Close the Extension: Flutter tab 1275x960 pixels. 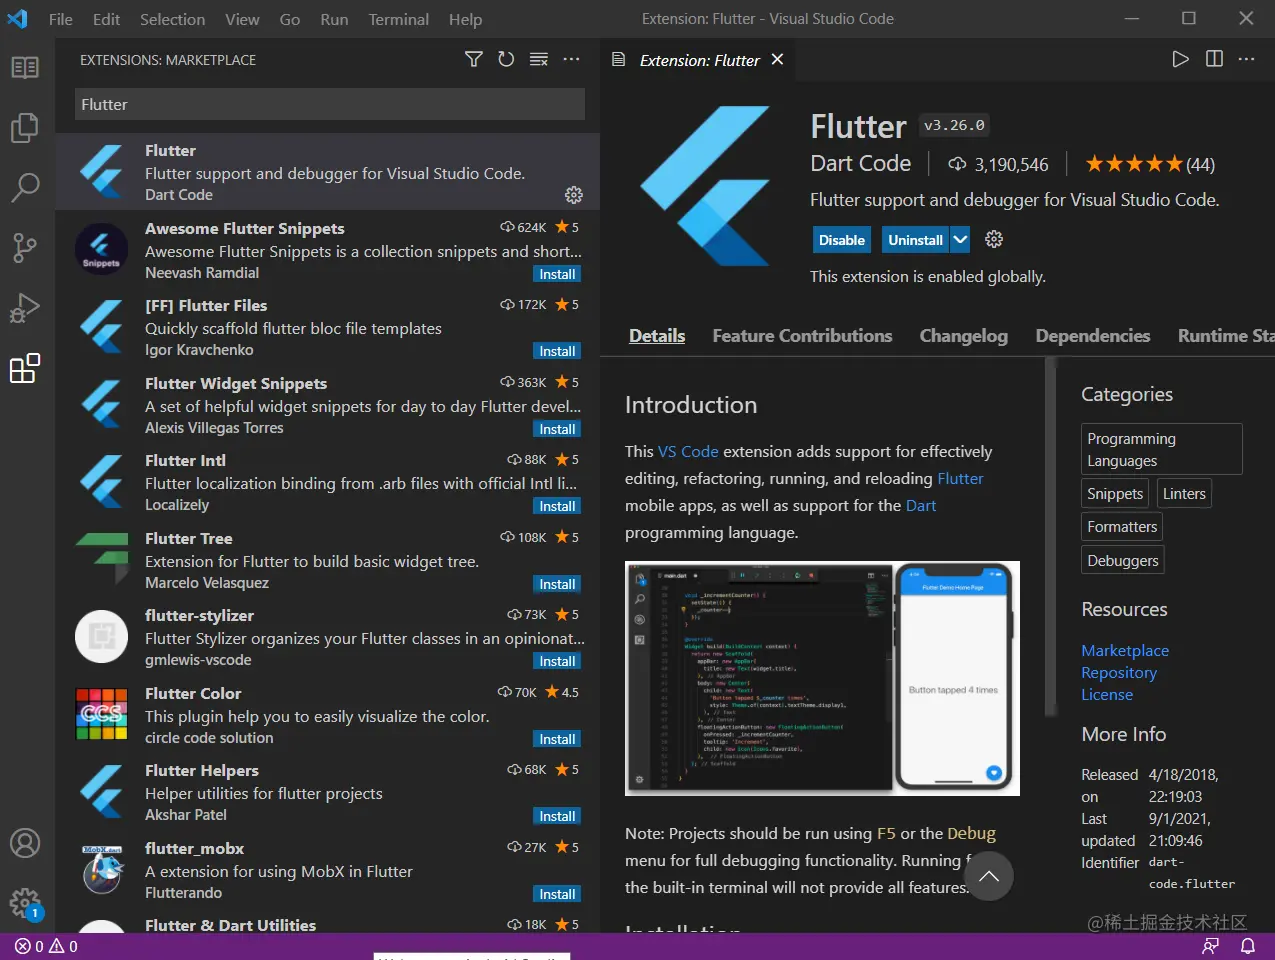click(x=777, y=60)
